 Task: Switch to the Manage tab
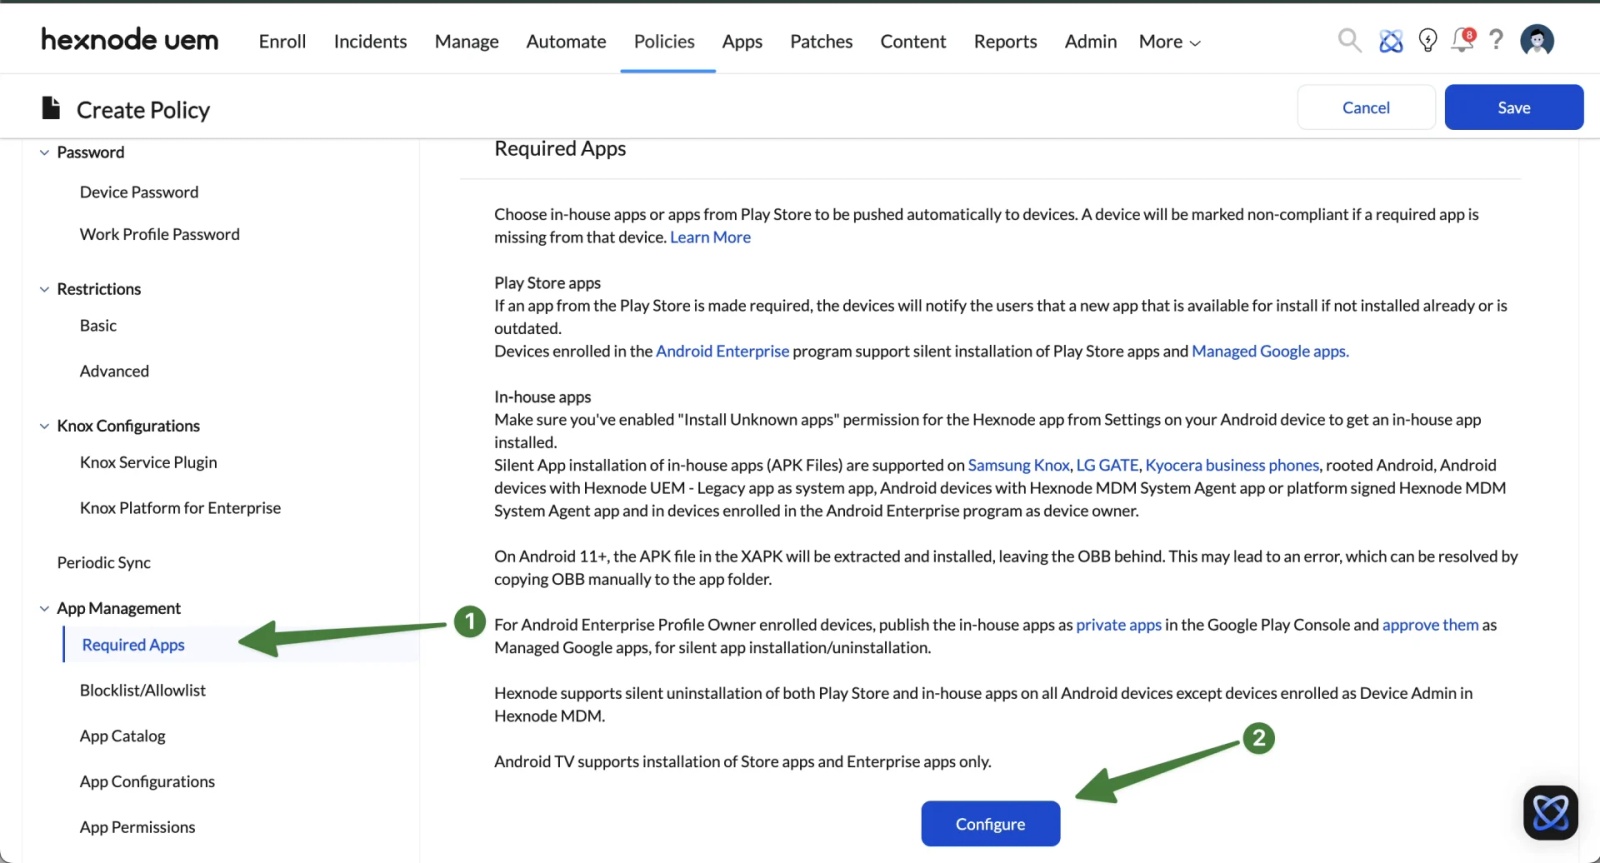(467, 41)
